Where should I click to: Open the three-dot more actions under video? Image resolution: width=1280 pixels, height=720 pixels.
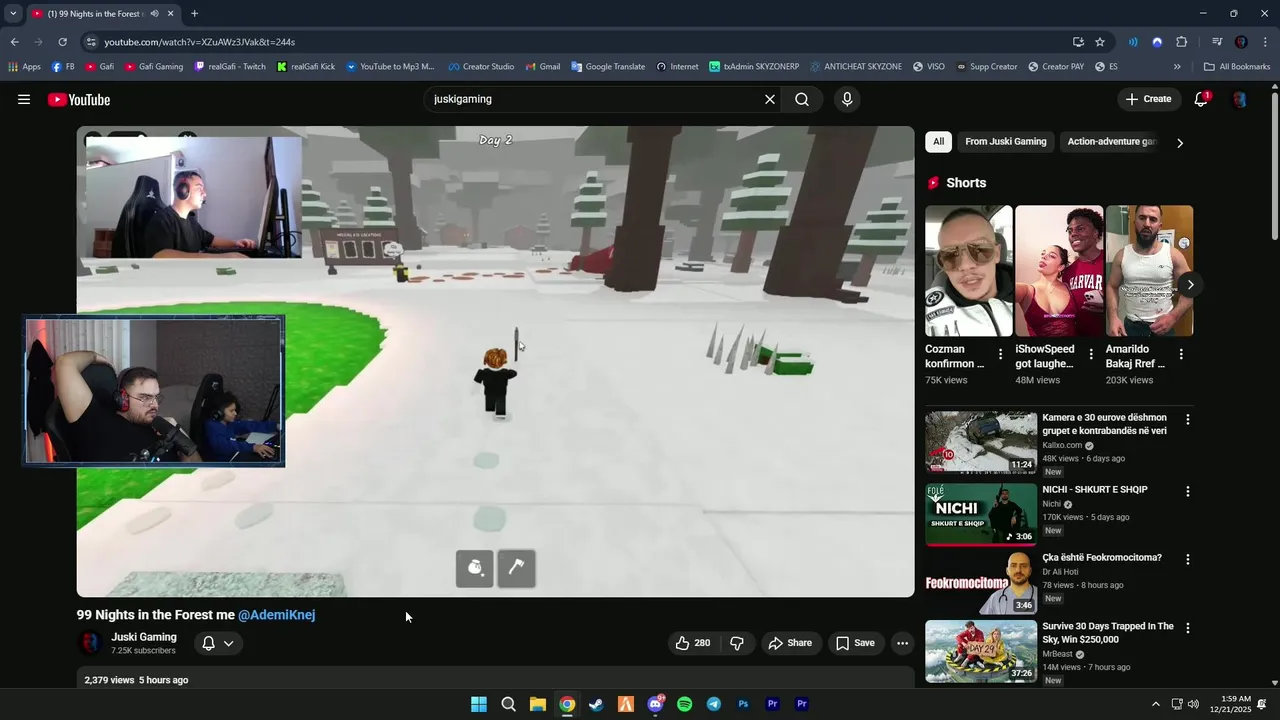902,643
